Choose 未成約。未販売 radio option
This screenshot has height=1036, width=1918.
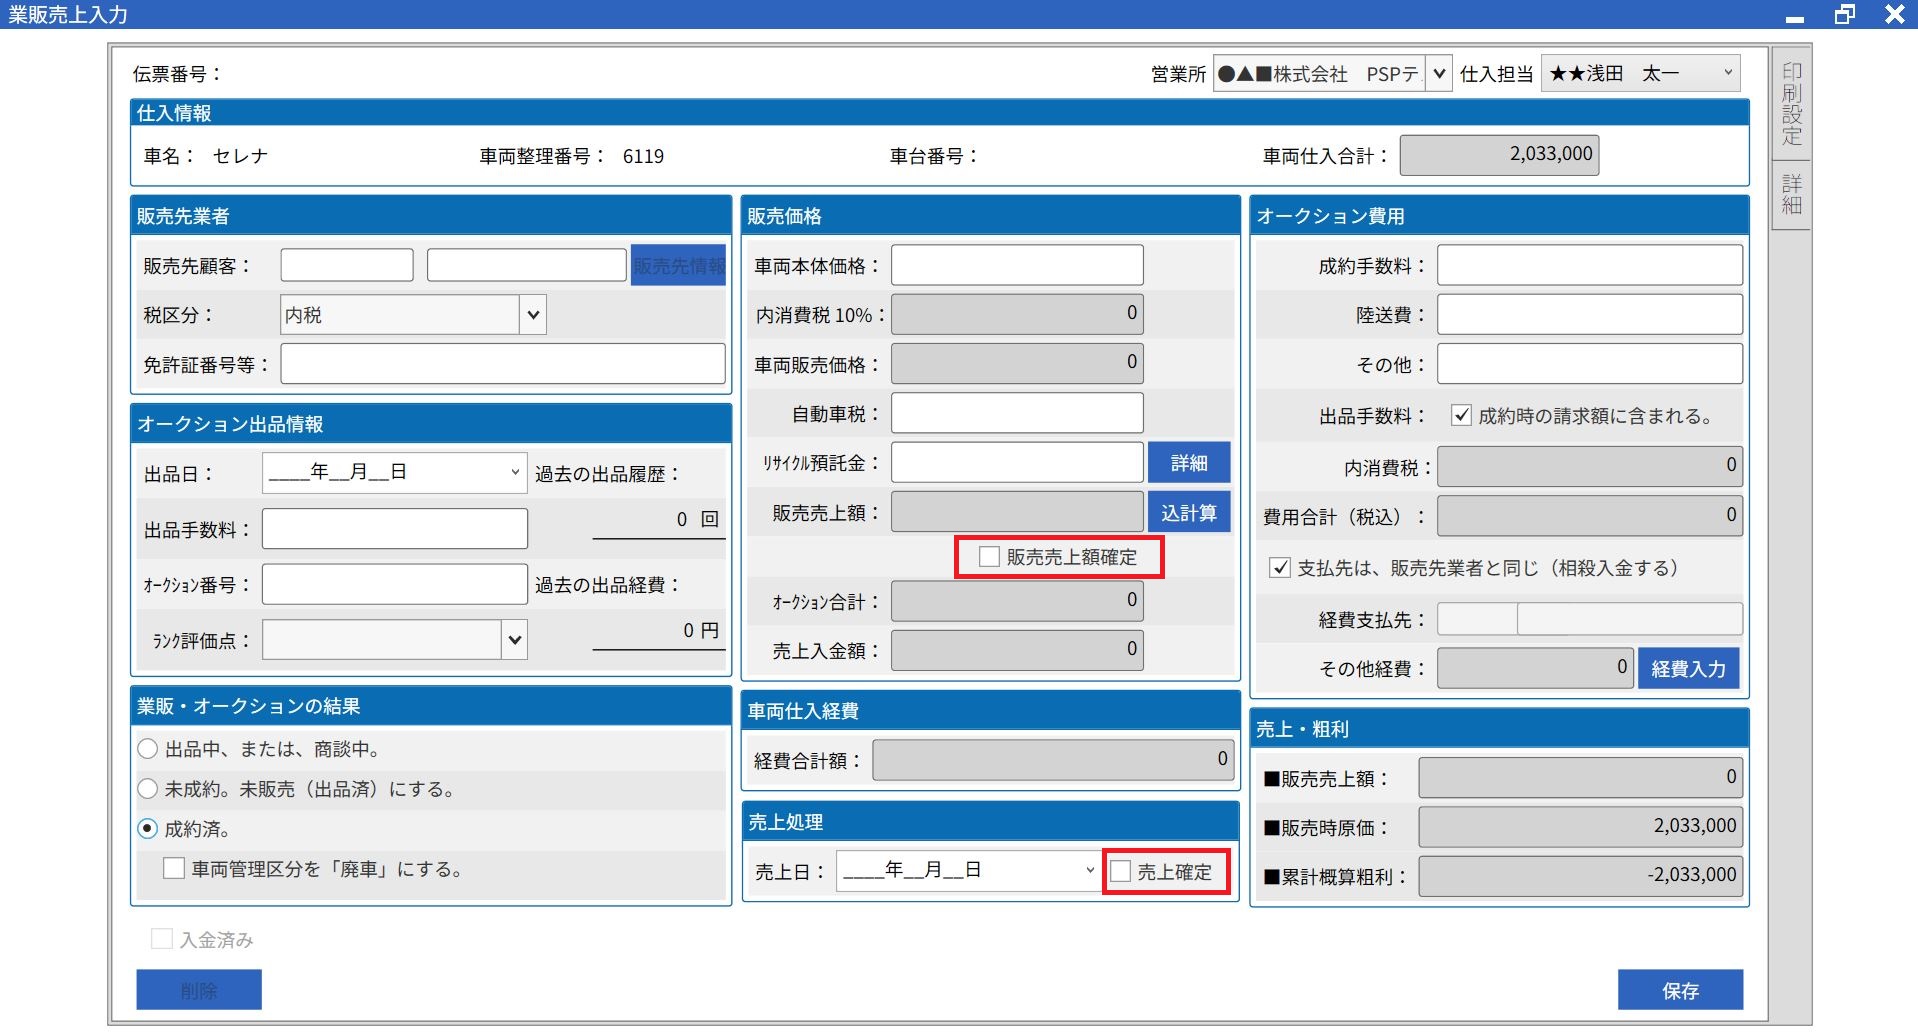[148, 789]
